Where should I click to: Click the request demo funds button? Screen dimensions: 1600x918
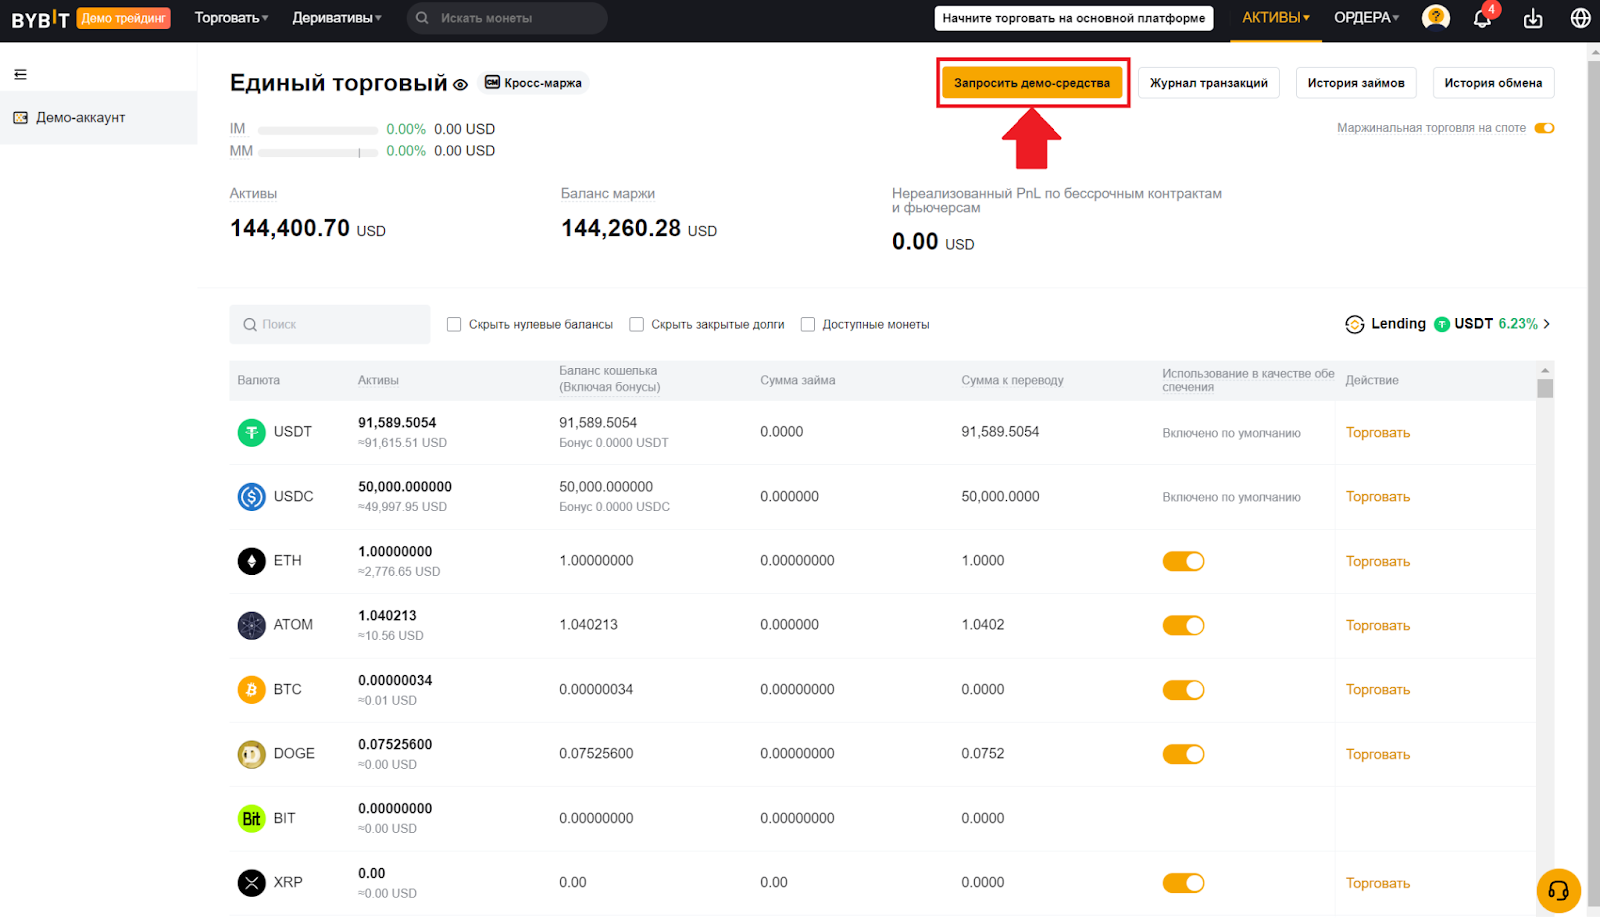[x=1031, y=83]
